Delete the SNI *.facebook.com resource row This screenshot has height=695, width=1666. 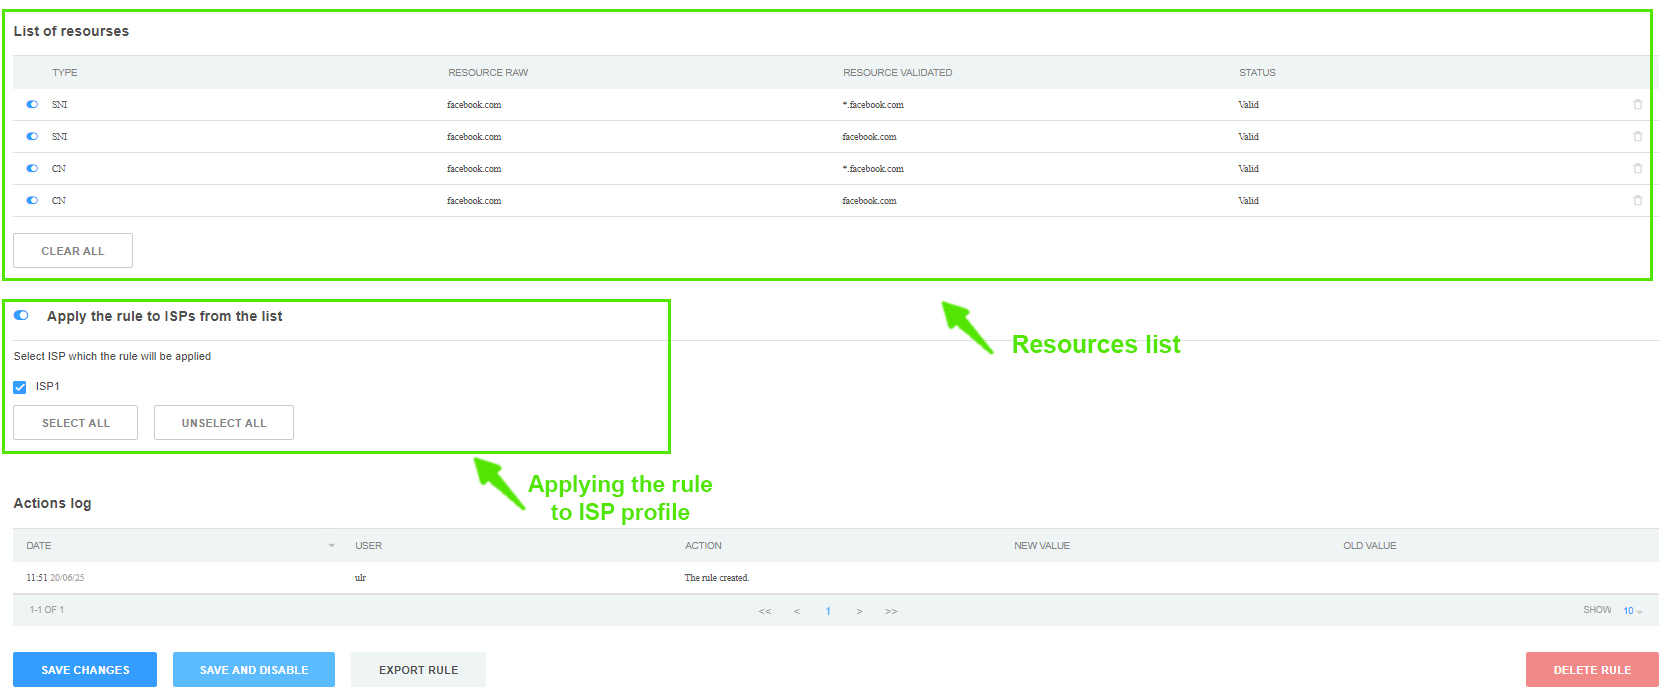(x=1637, y=104)
